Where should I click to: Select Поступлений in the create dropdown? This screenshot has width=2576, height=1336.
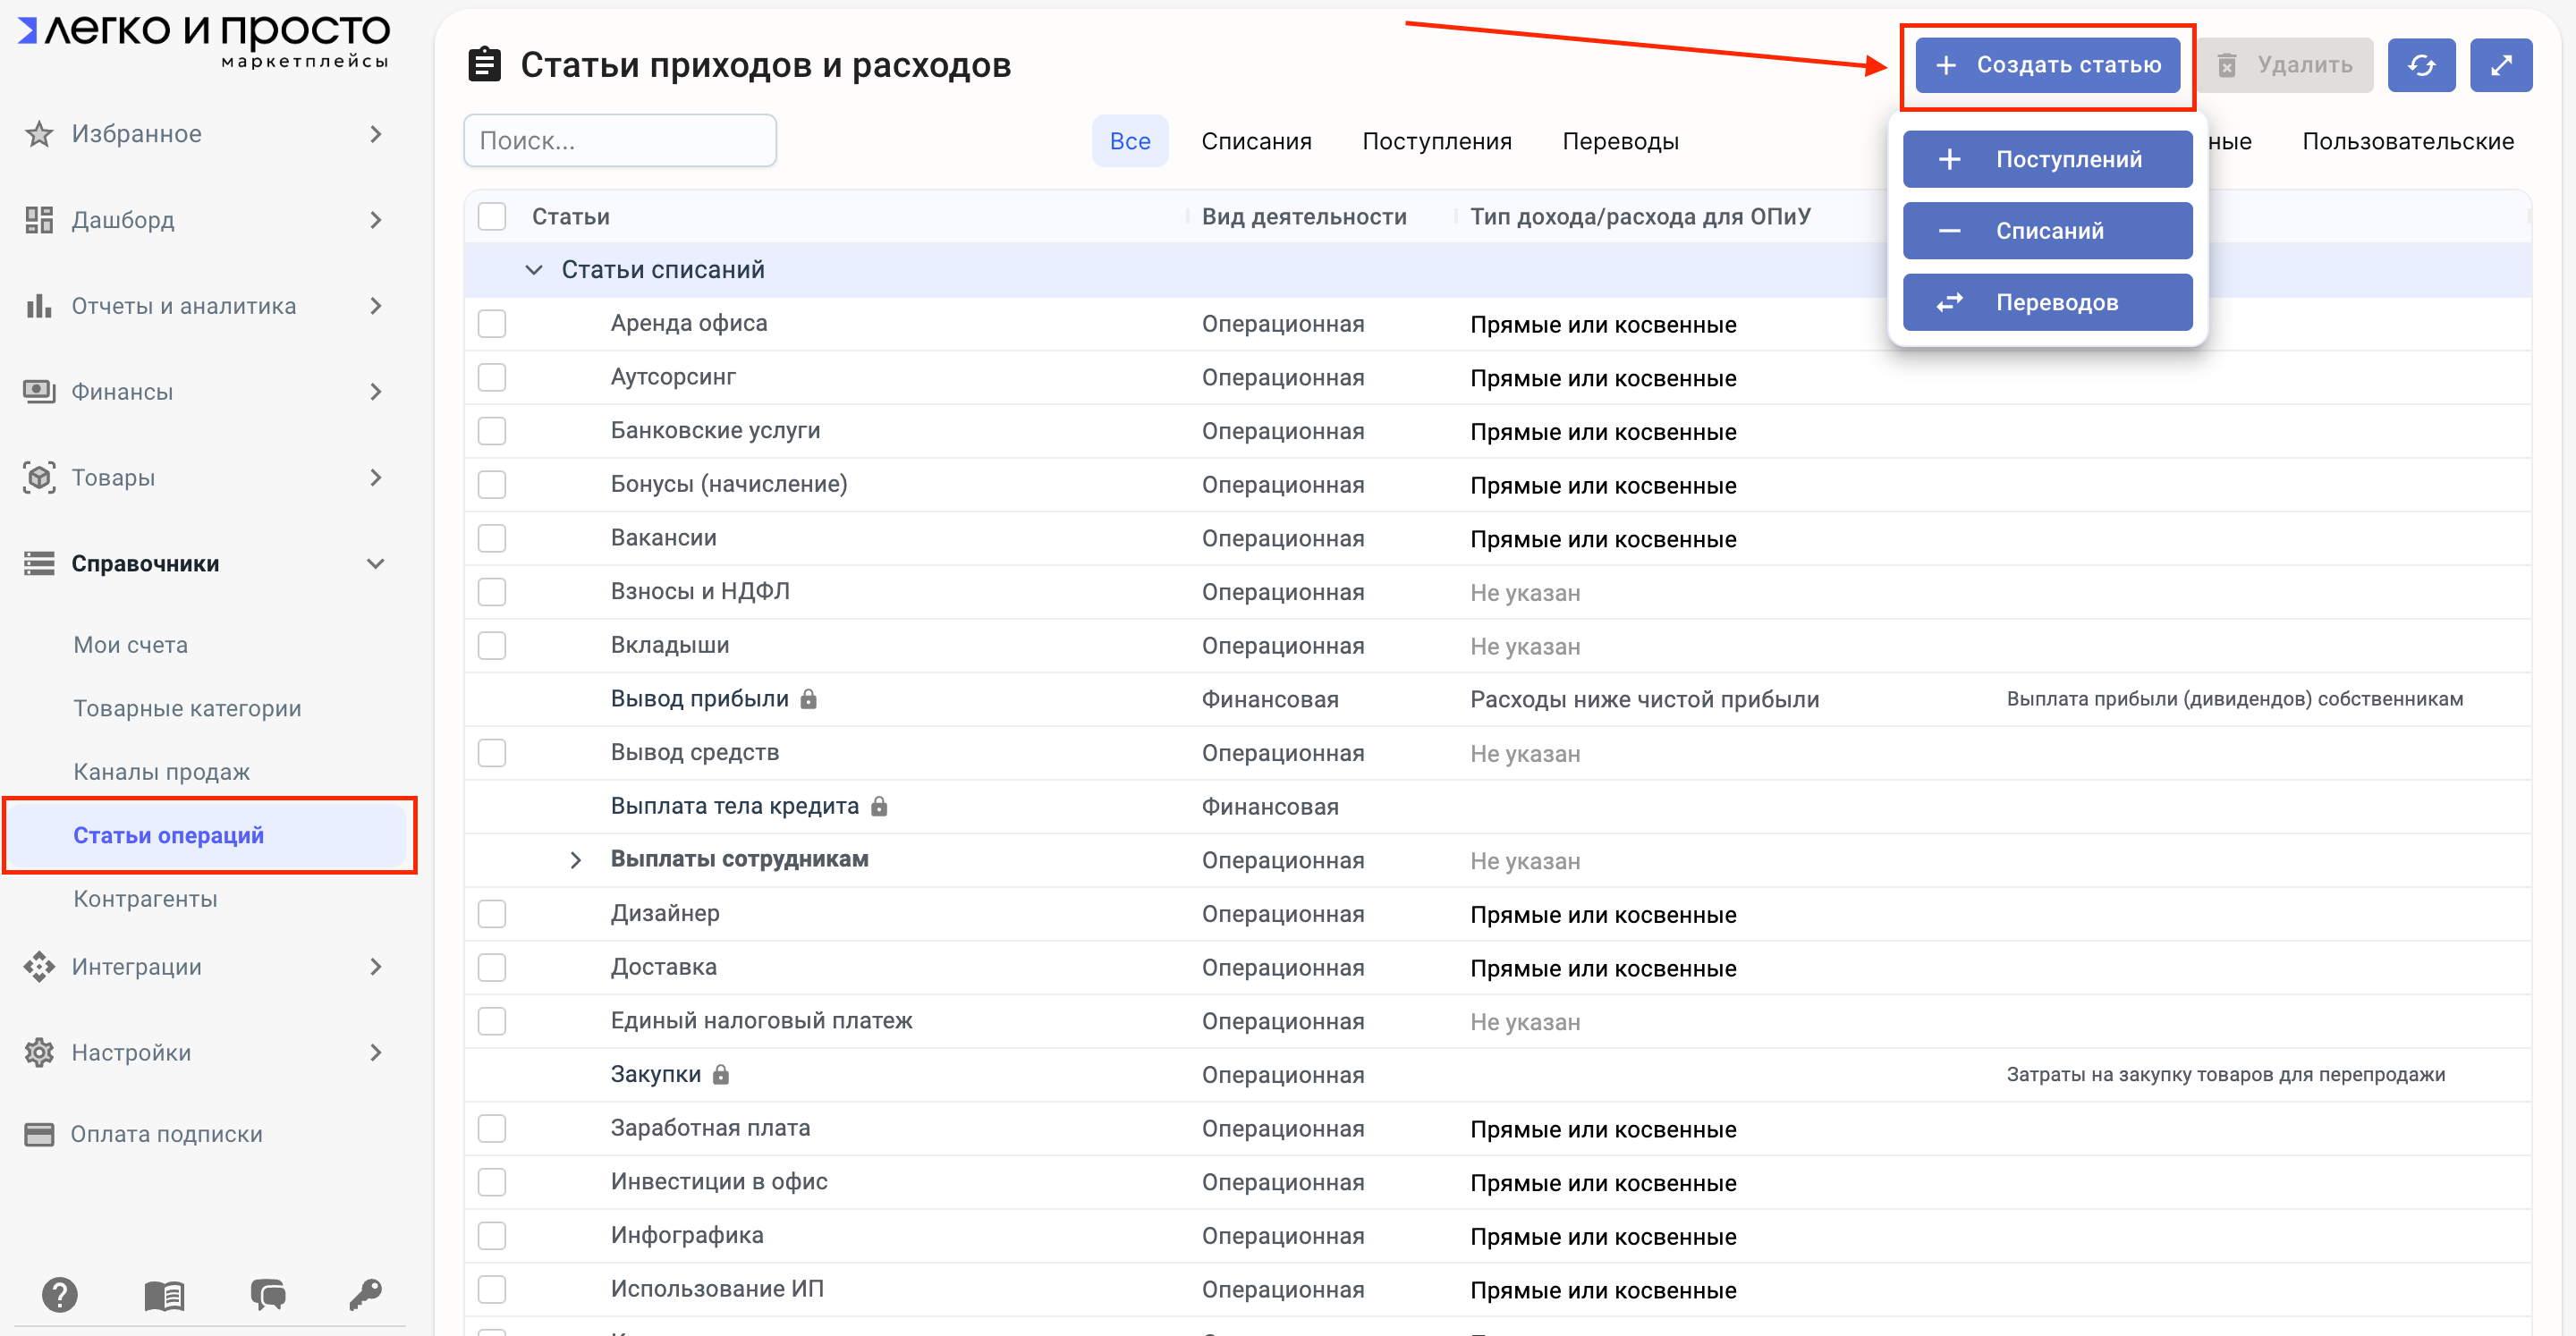(2047, 159)
